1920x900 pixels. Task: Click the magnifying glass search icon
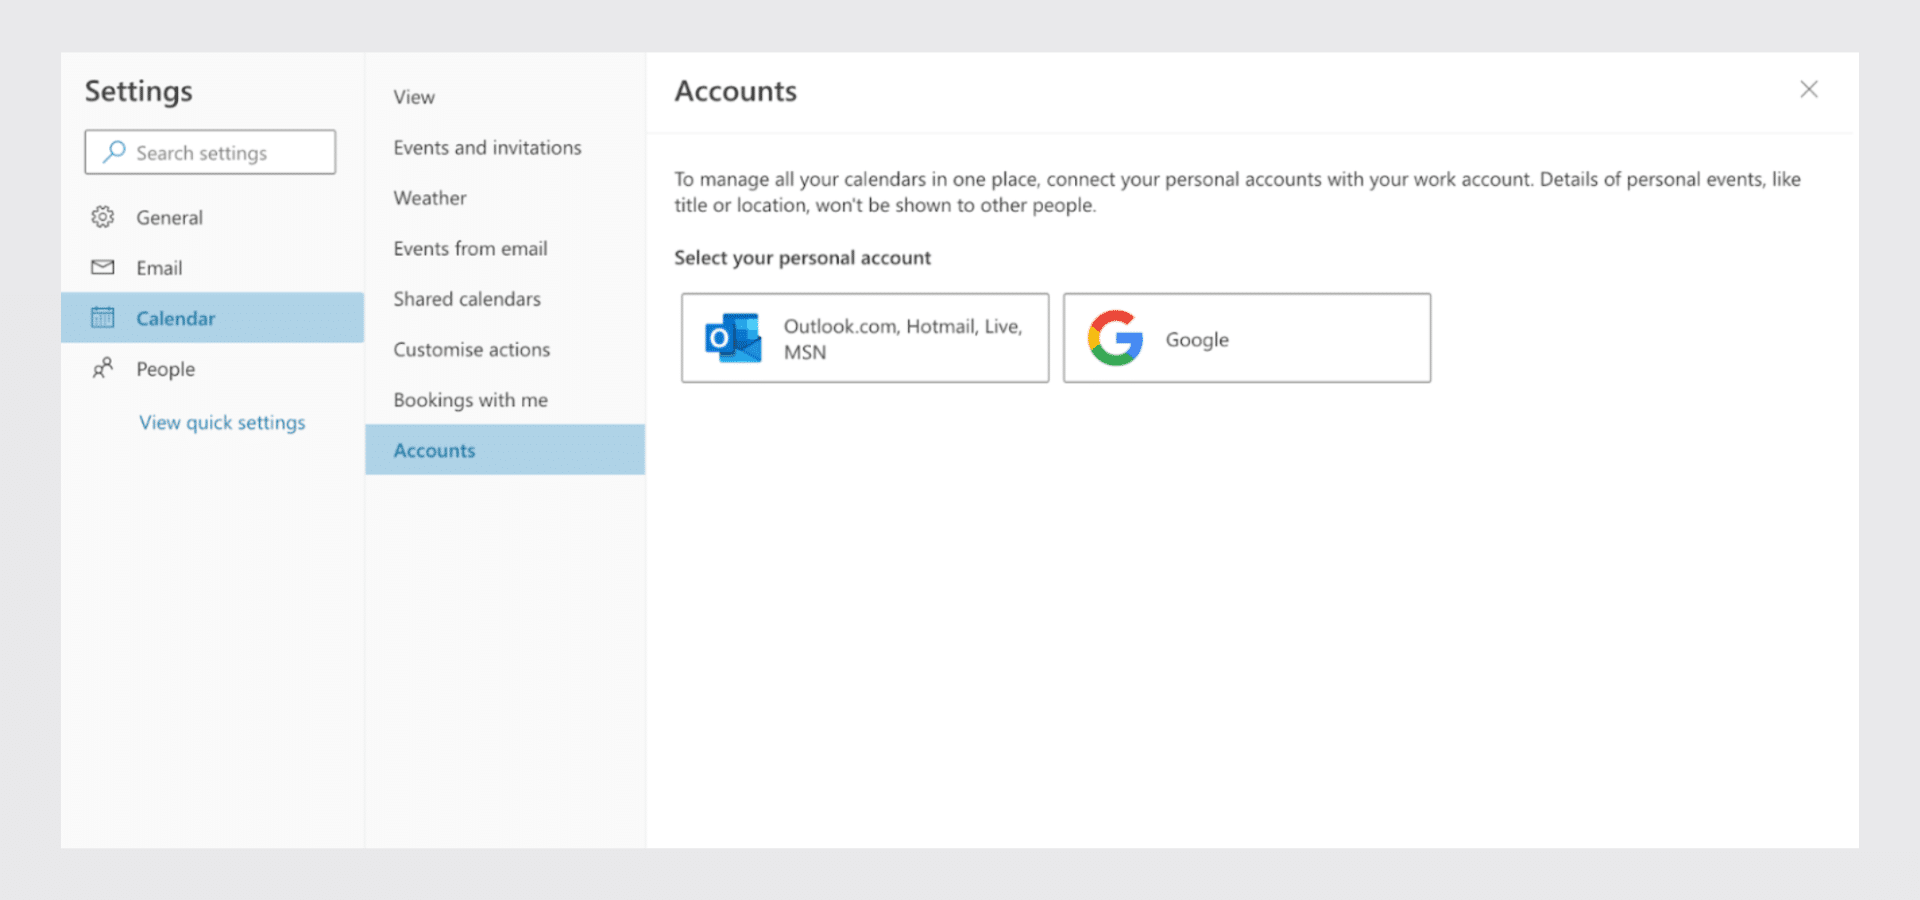click(115, 152)
